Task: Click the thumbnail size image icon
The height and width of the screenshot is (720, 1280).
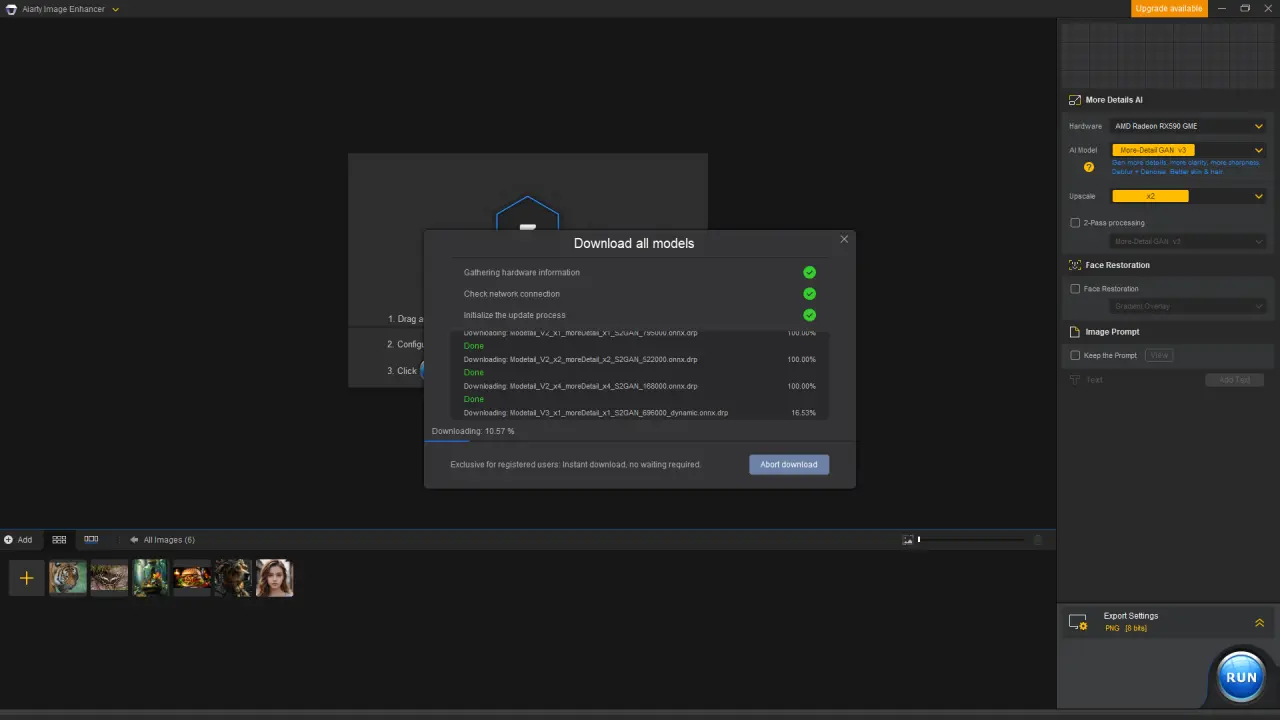Action: pos(908,540)
